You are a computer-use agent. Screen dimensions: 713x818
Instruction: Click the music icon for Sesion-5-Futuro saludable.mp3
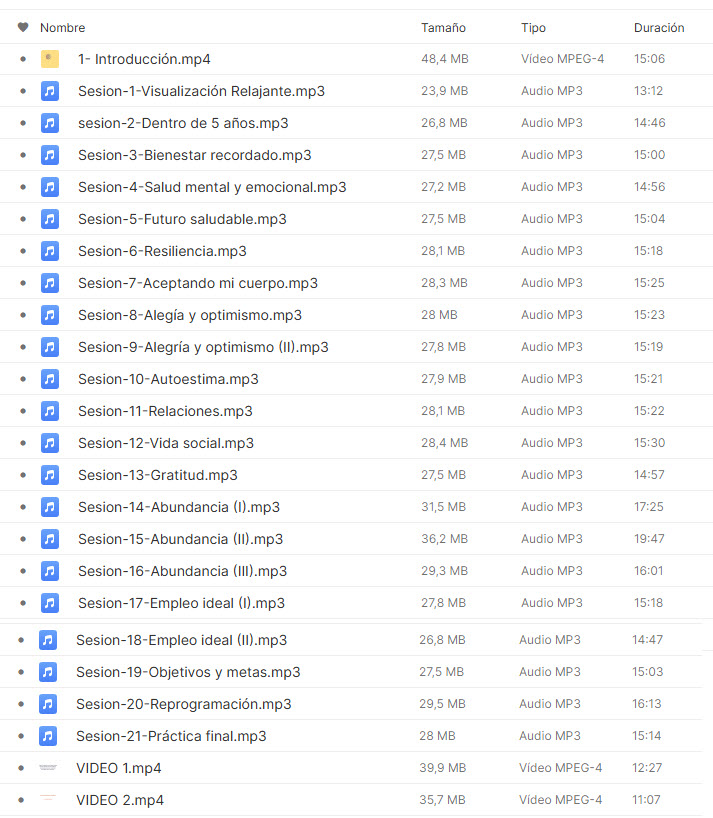pyautogui.click(x=50, y=219)
